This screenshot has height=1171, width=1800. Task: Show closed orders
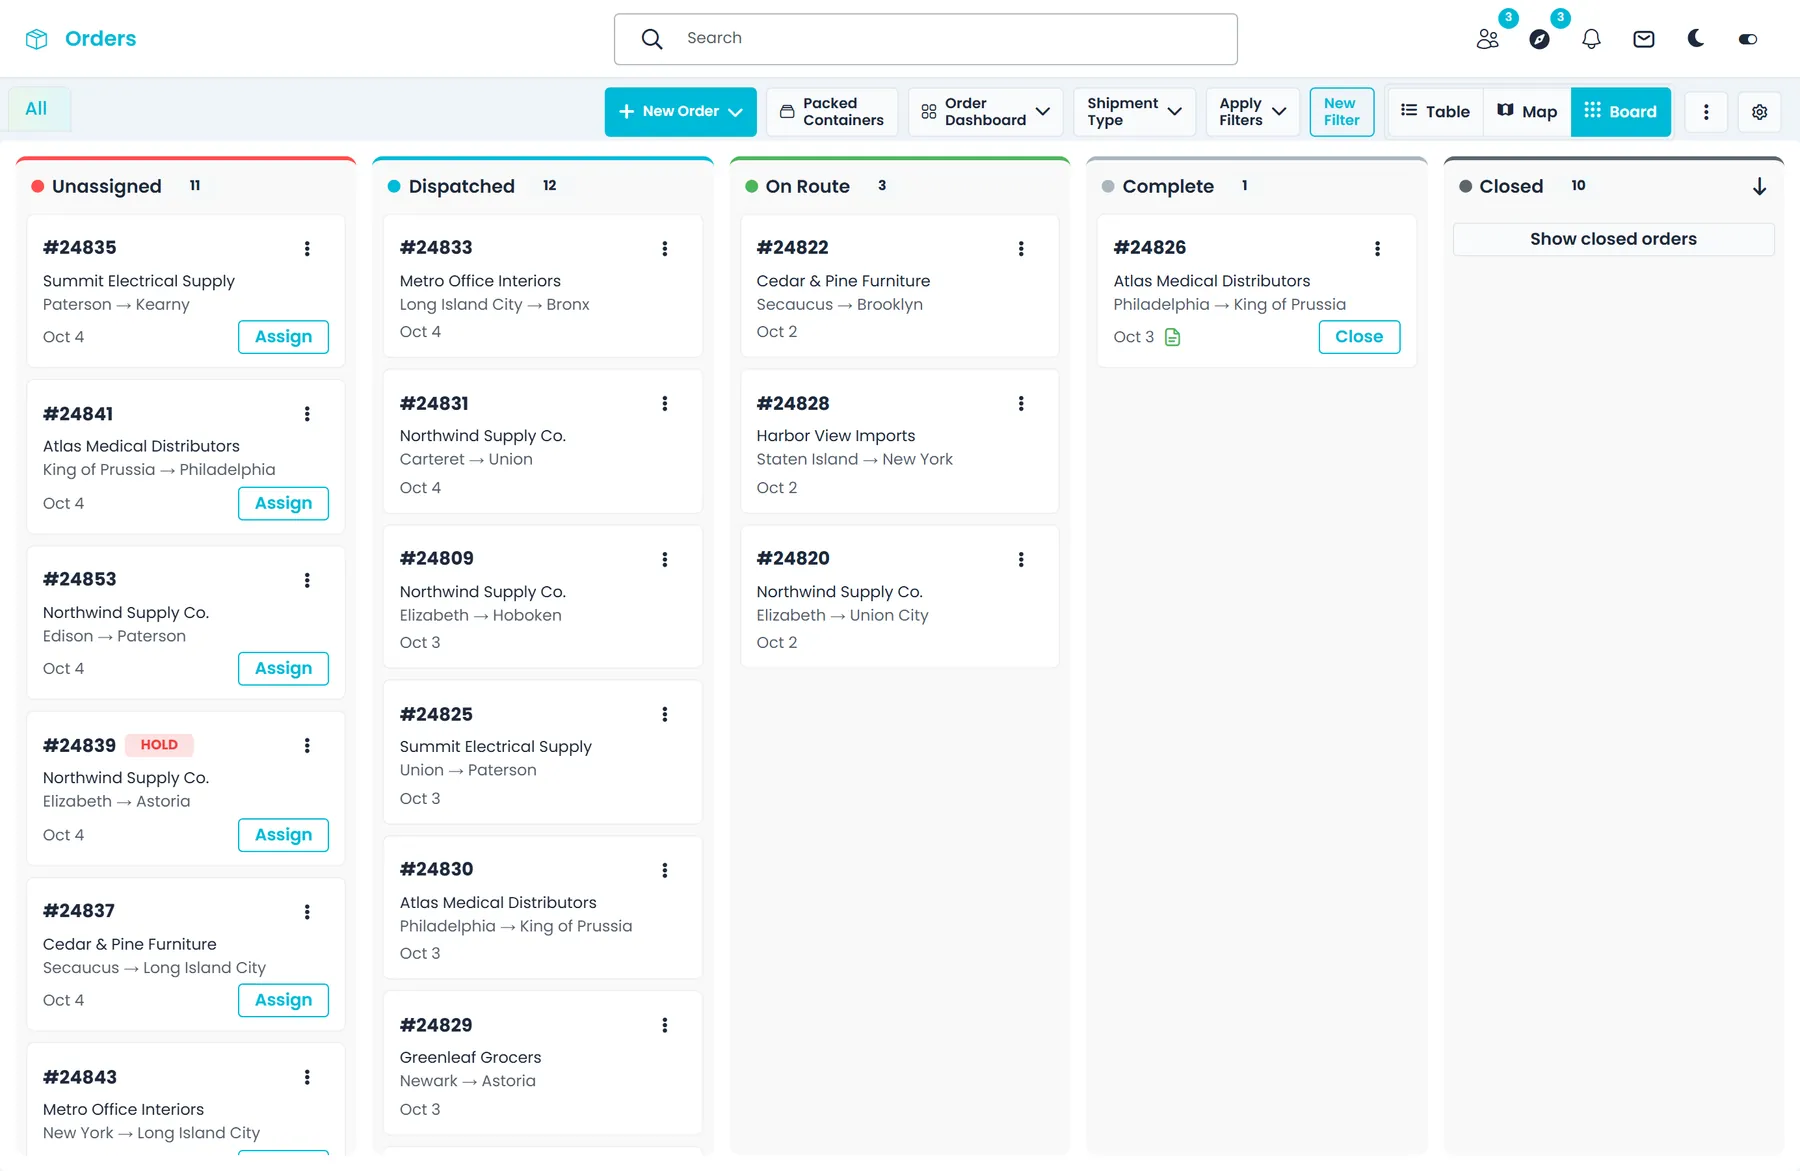[x=1614, y=240]
